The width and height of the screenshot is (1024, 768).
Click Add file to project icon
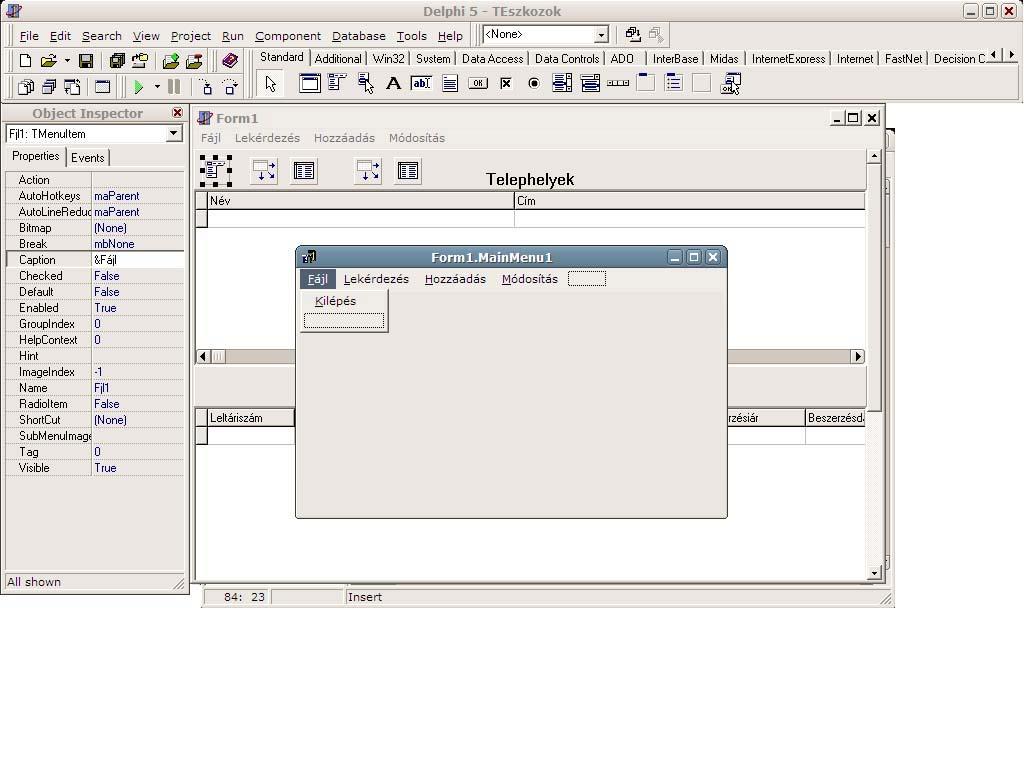click(x=171, y=61)
